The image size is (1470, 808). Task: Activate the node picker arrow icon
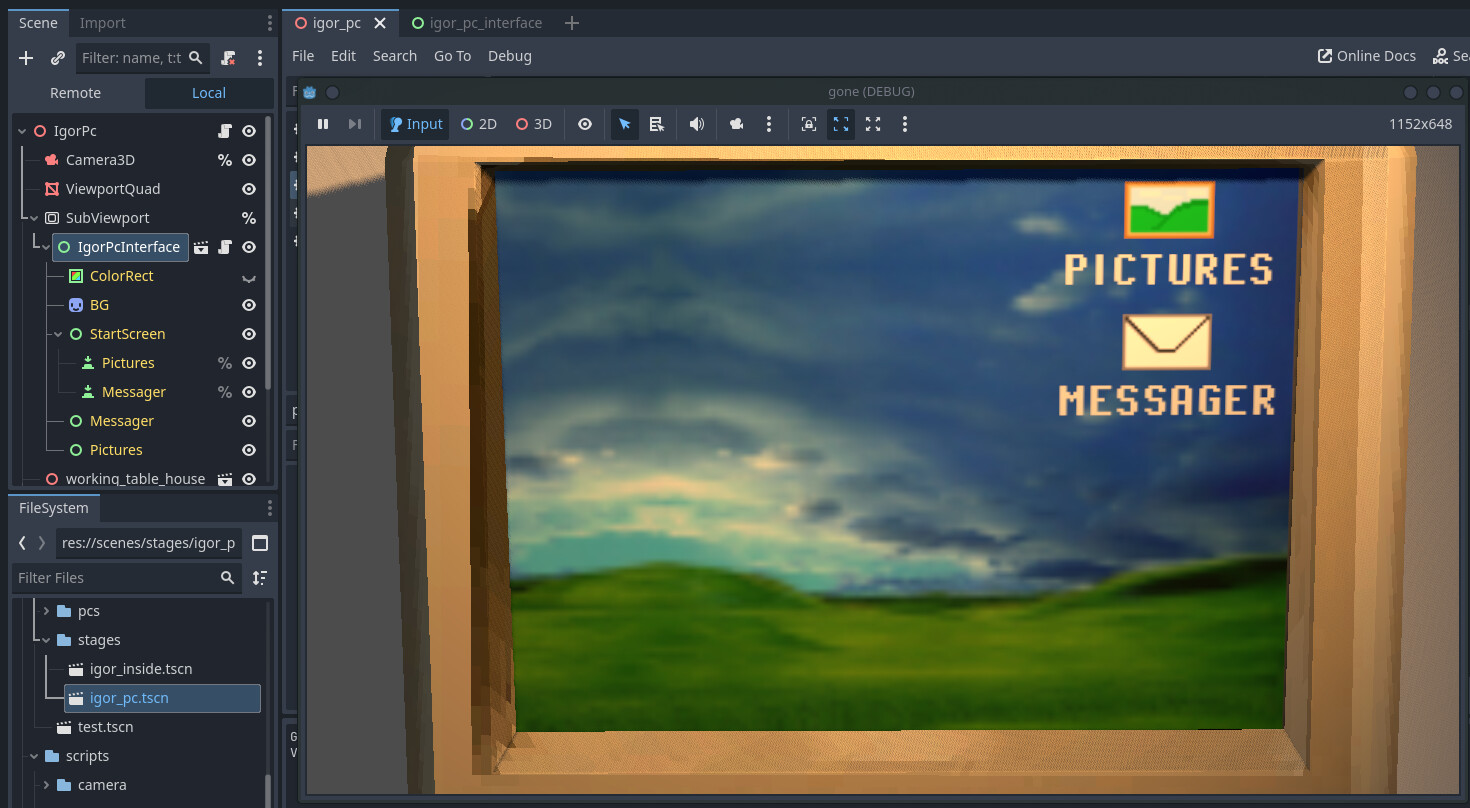[624, 124]
